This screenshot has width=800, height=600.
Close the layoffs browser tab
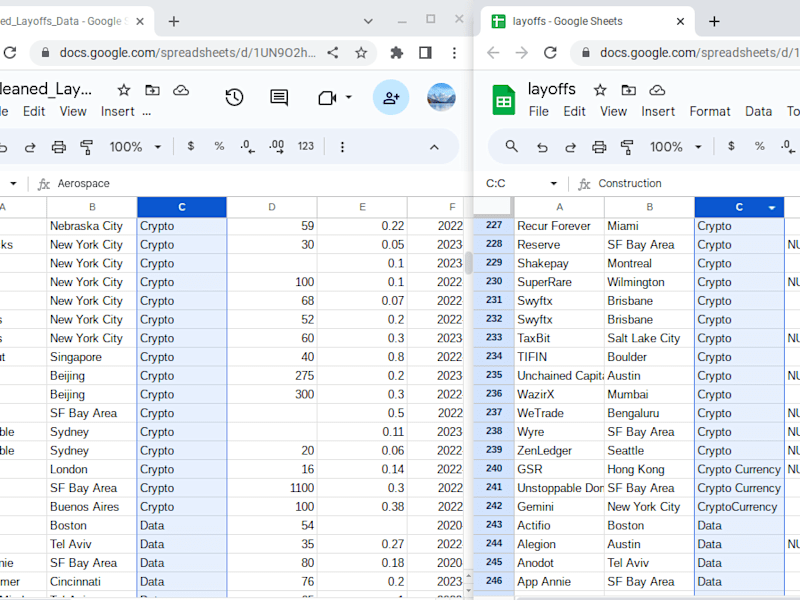point(680,21)
